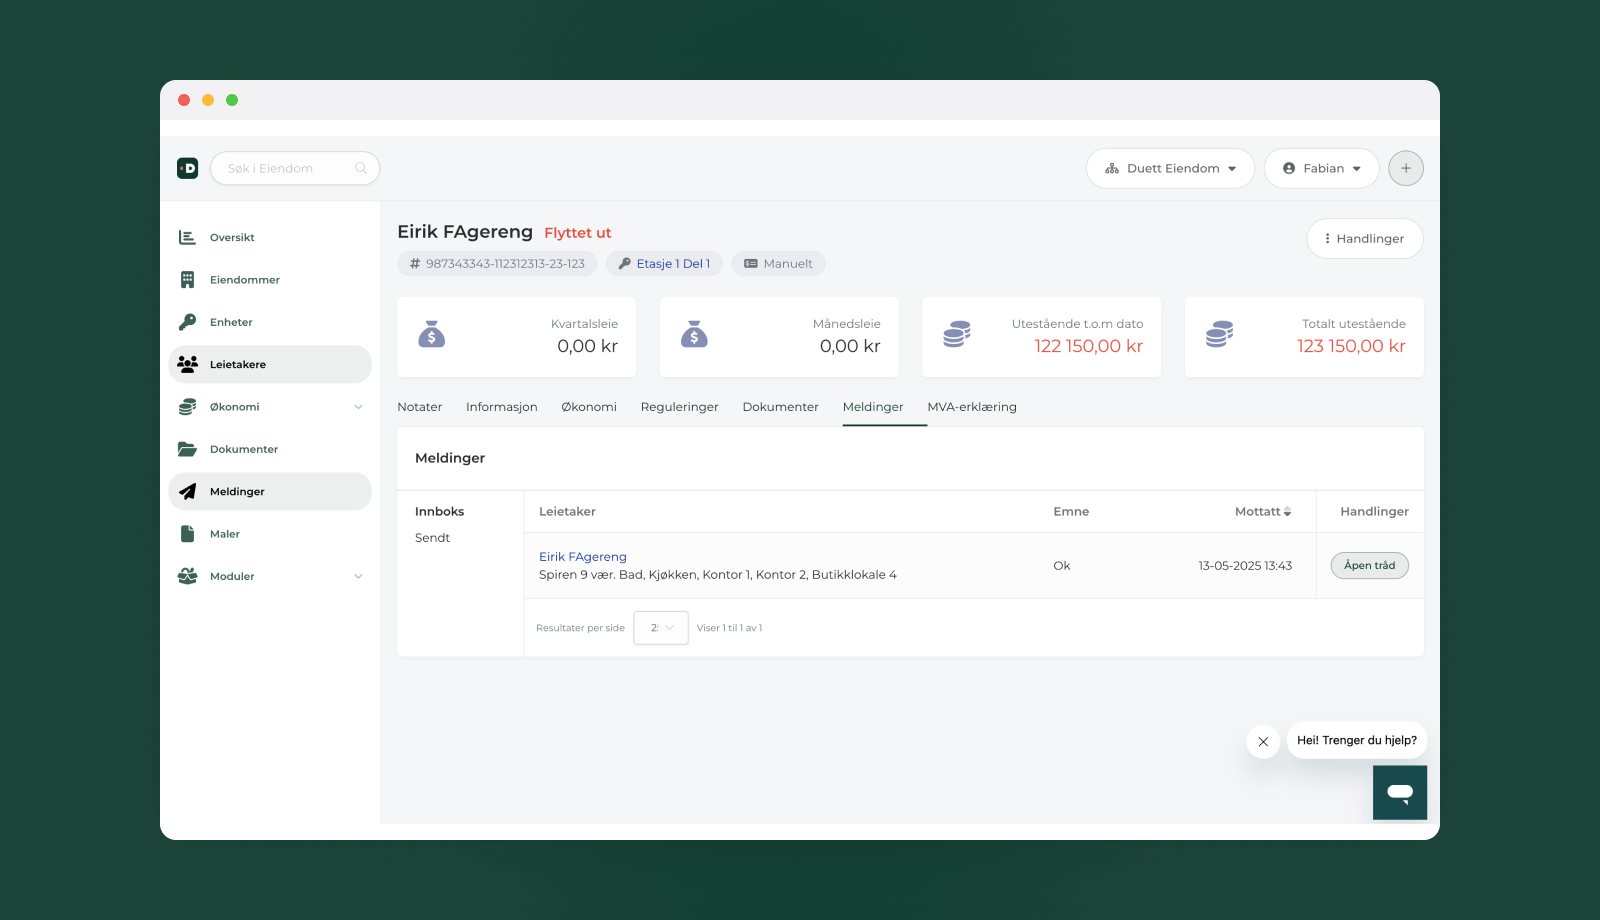Image resolution: width=1600 pixels, height=920 pixels.
Task: Click the Duett home logo icon
Action: pyautogui.click(x=187, y=168)
